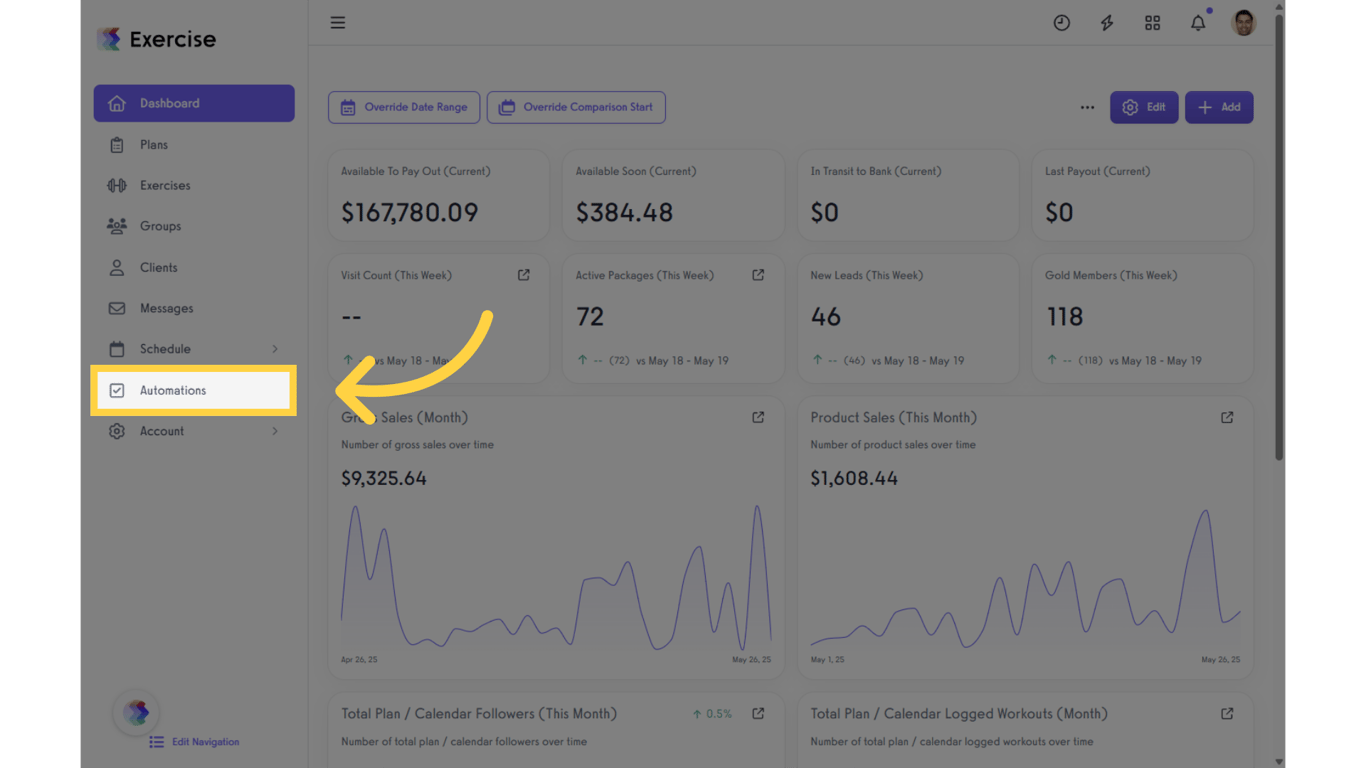
Task: Open Edit Navigation at sidebar bottom
Action: (x=206, y=742)
